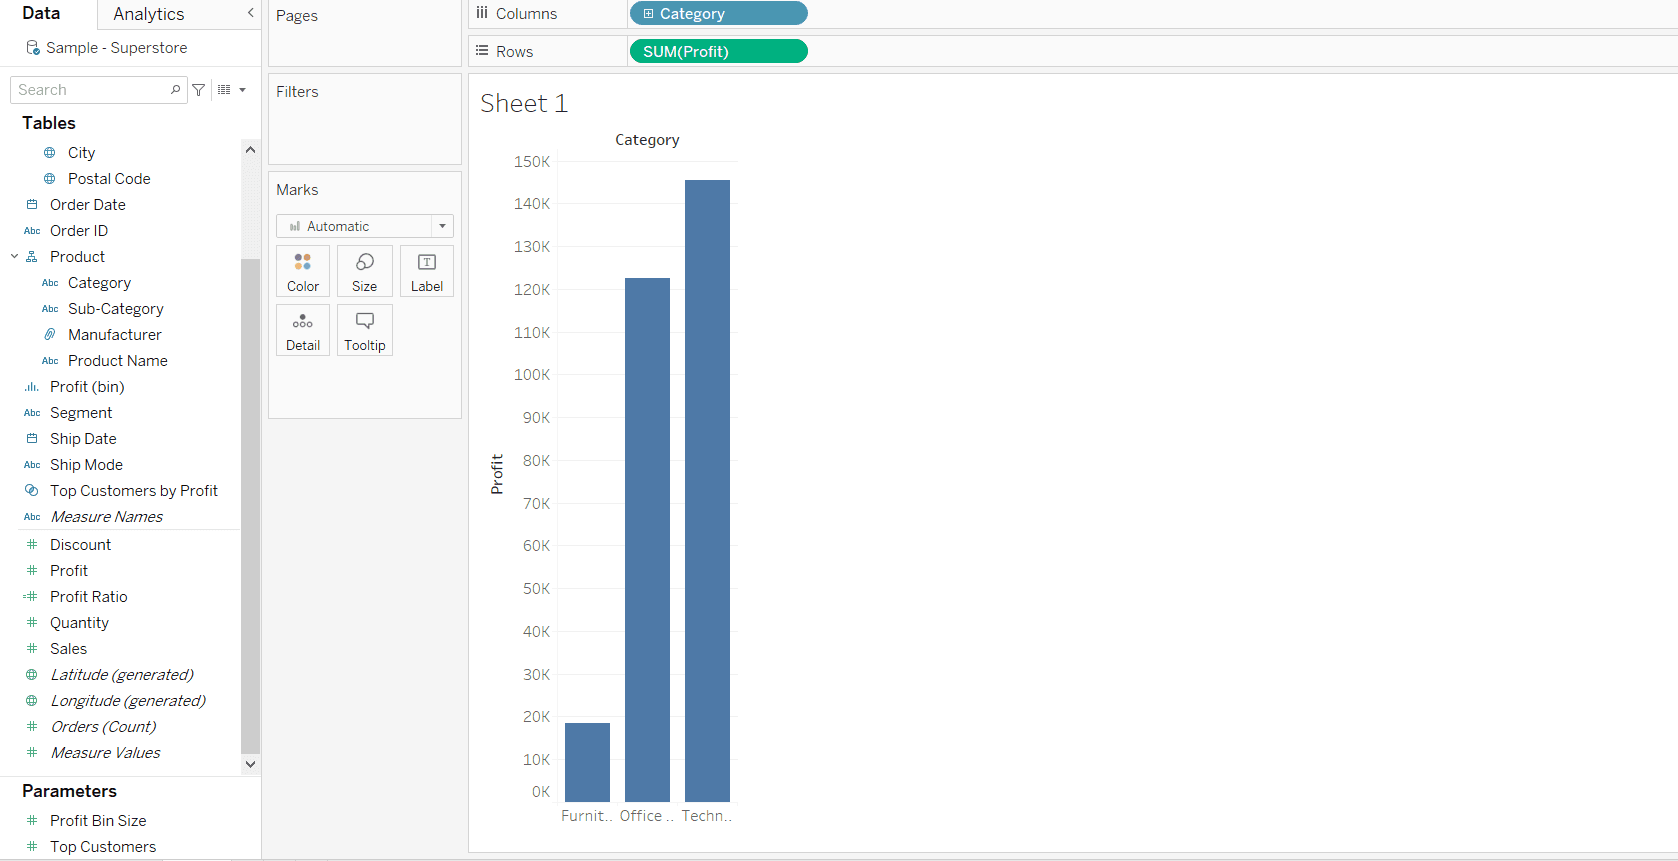Switch to the Analytics tab
Viewport: 1678px width, 861px height.
click(149, 14)
